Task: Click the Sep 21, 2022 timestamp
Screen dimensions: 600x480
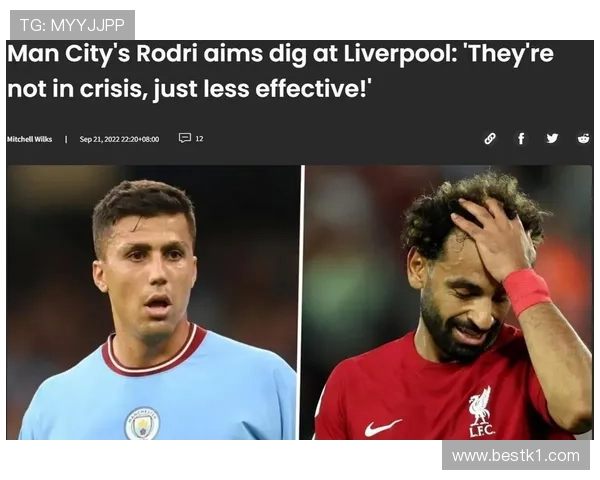Action: pos(119,139)
